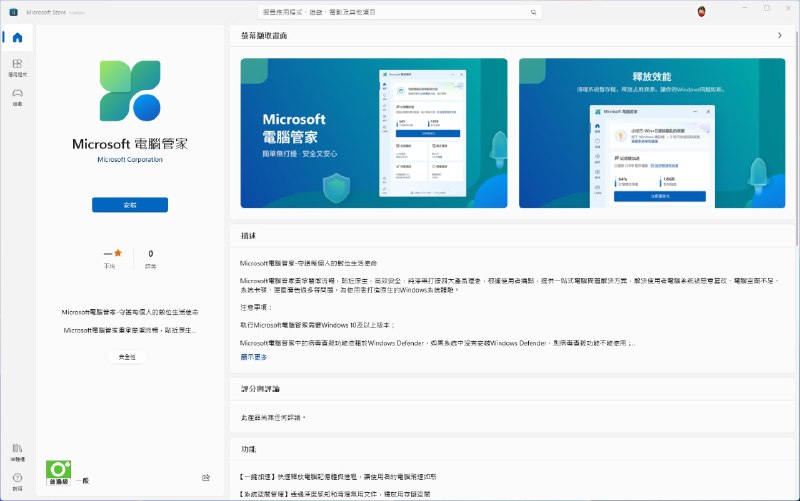This screenshot has height=501, width=800.
Task: Focus the store search box
Action: [400, 12]
